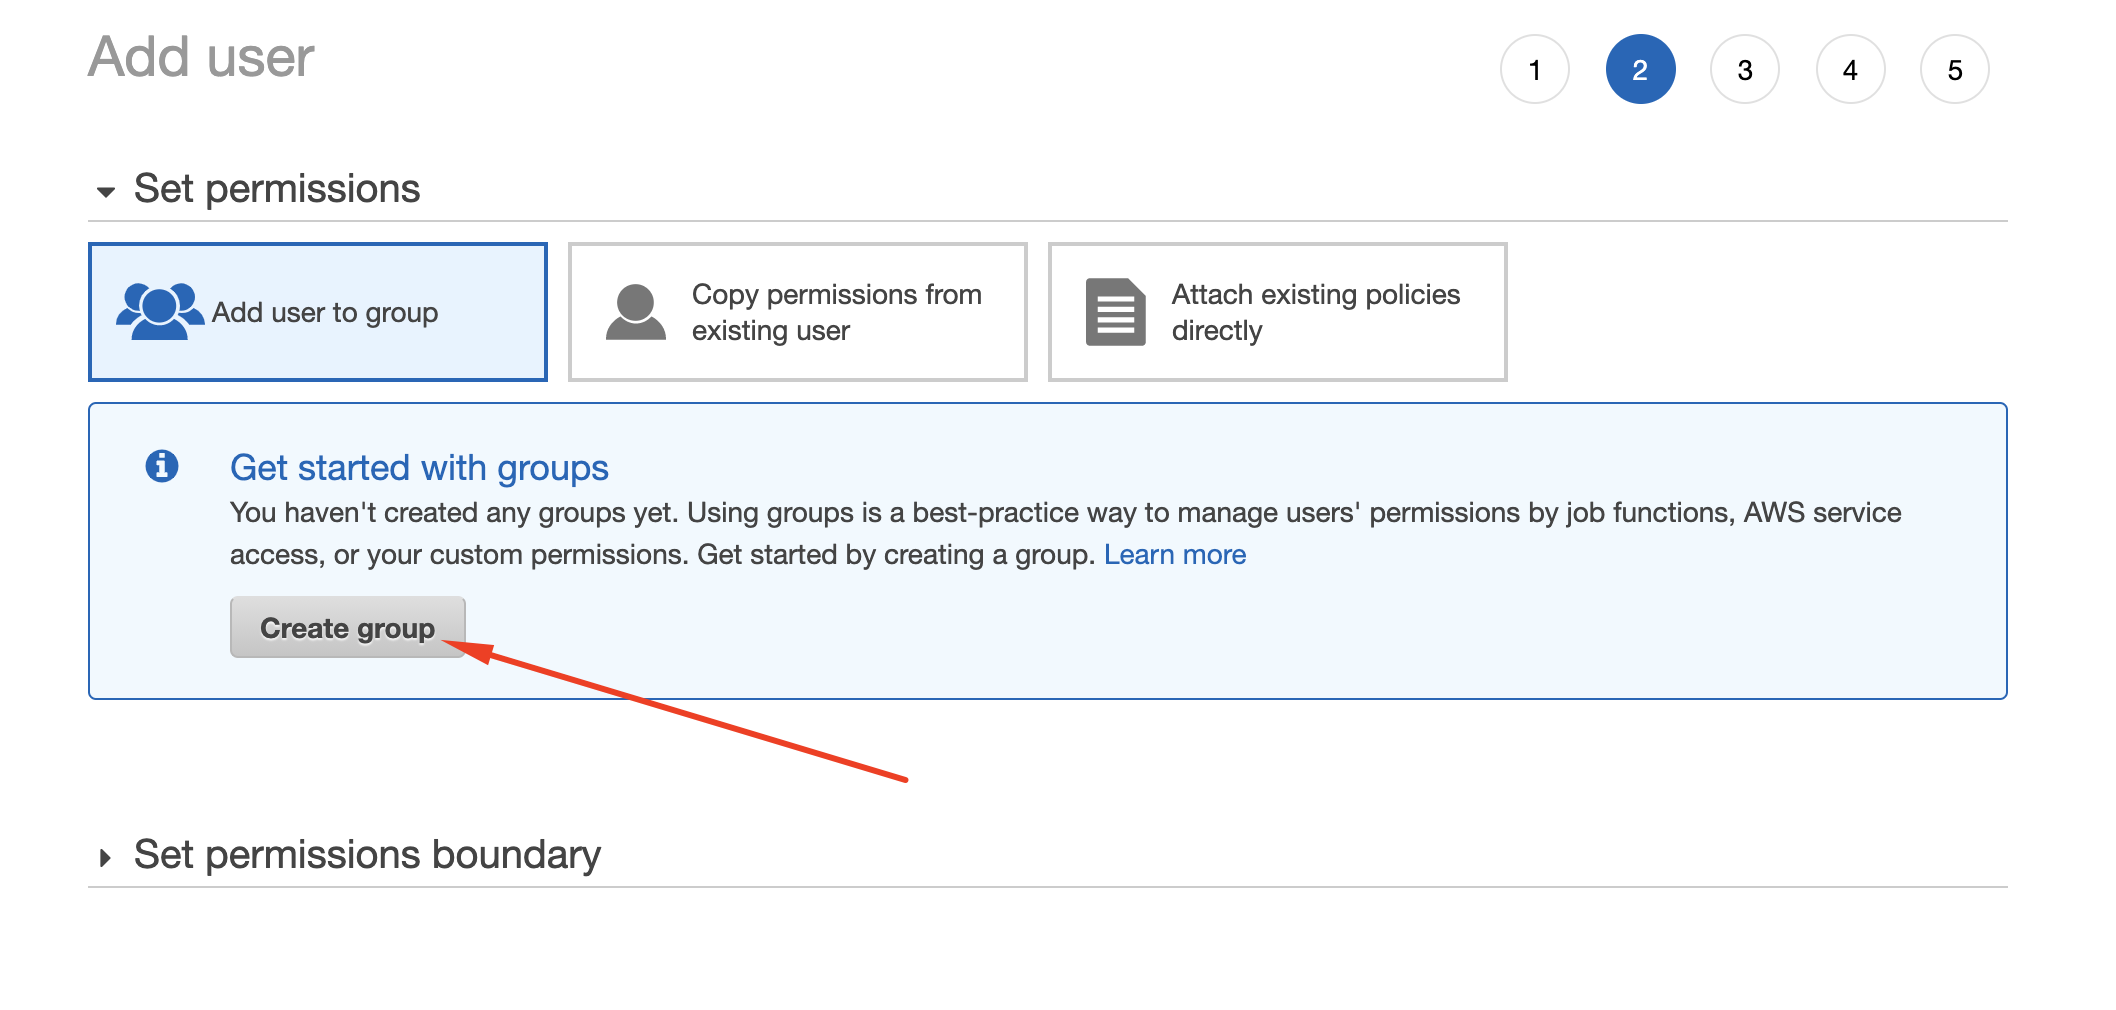Open the Learn more link
The height and width of the screenshot is (1010, 2116).
pos(1174,555)
